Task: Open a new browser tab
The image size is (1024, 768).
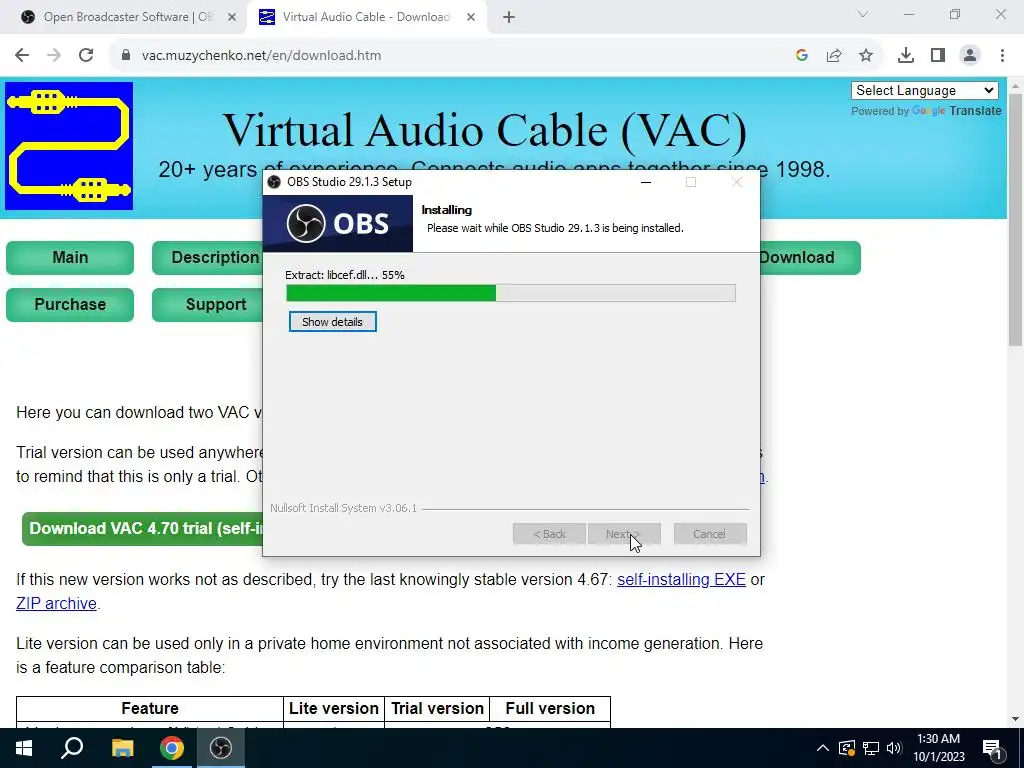Action: point(509,18)
